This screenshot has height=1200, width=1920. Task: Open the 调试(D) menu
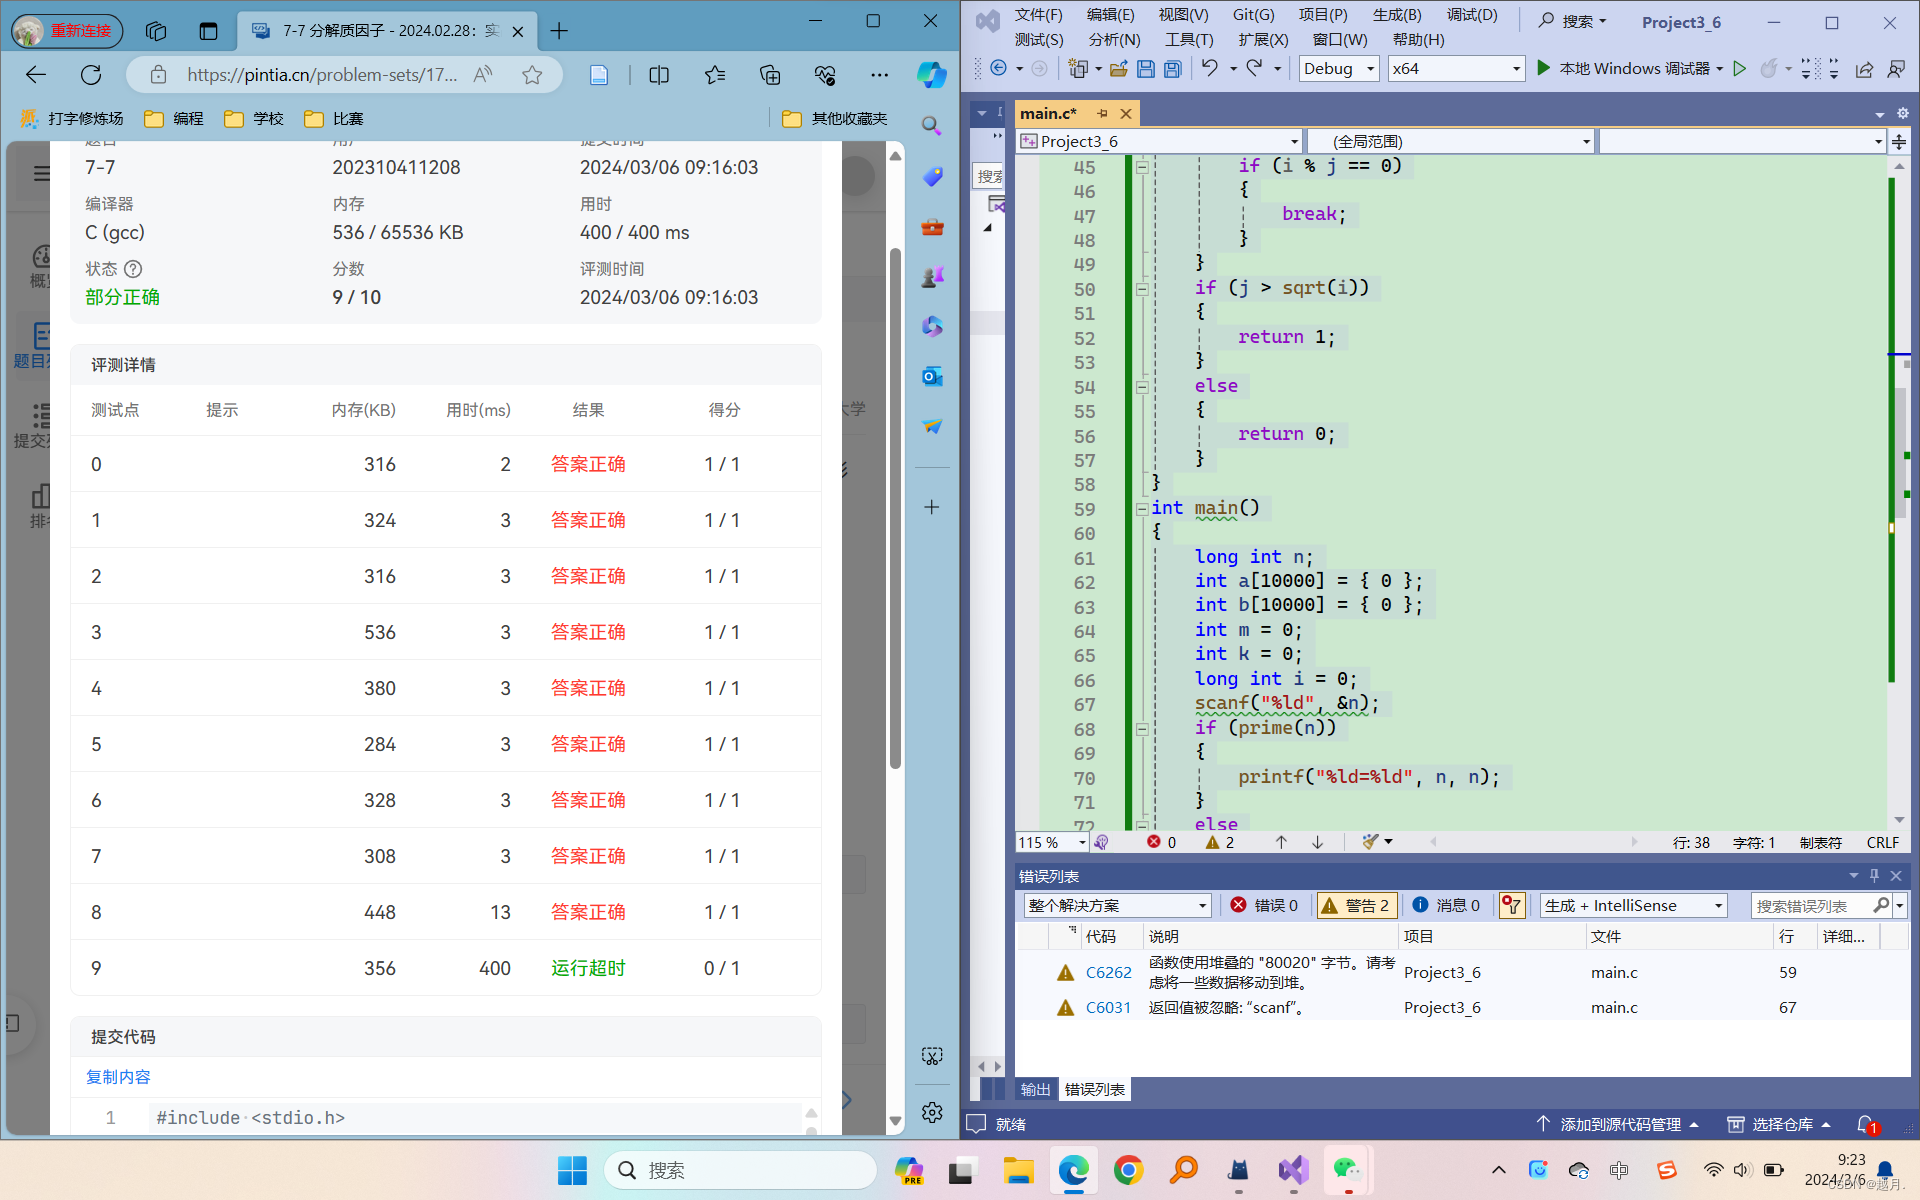tap(1471, 14)
